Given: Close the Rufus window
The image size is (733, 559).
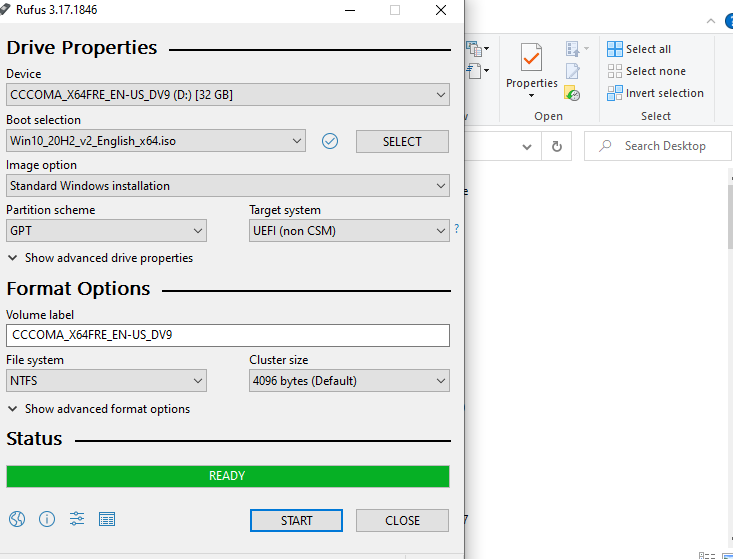Looking at the screenshot, I should pyautogui.click(x=441, y=10).
